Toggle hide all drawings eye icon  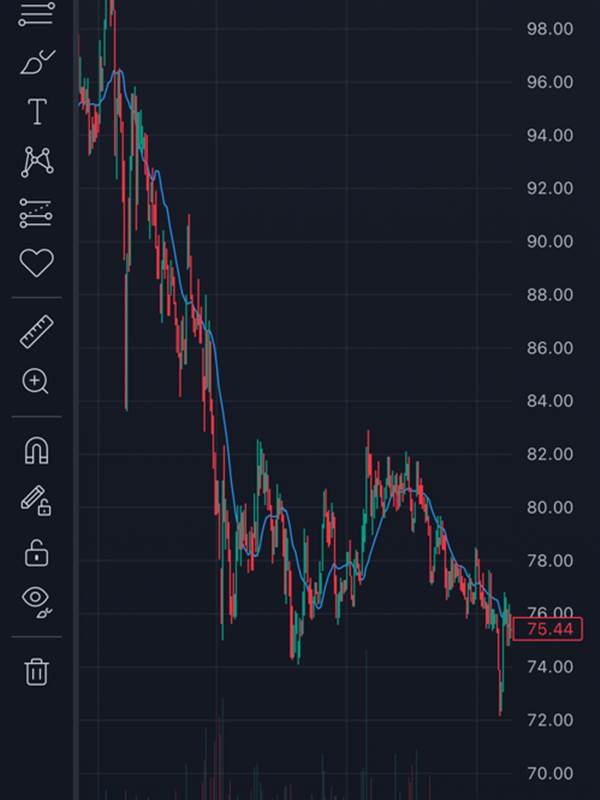click(37, 602)
